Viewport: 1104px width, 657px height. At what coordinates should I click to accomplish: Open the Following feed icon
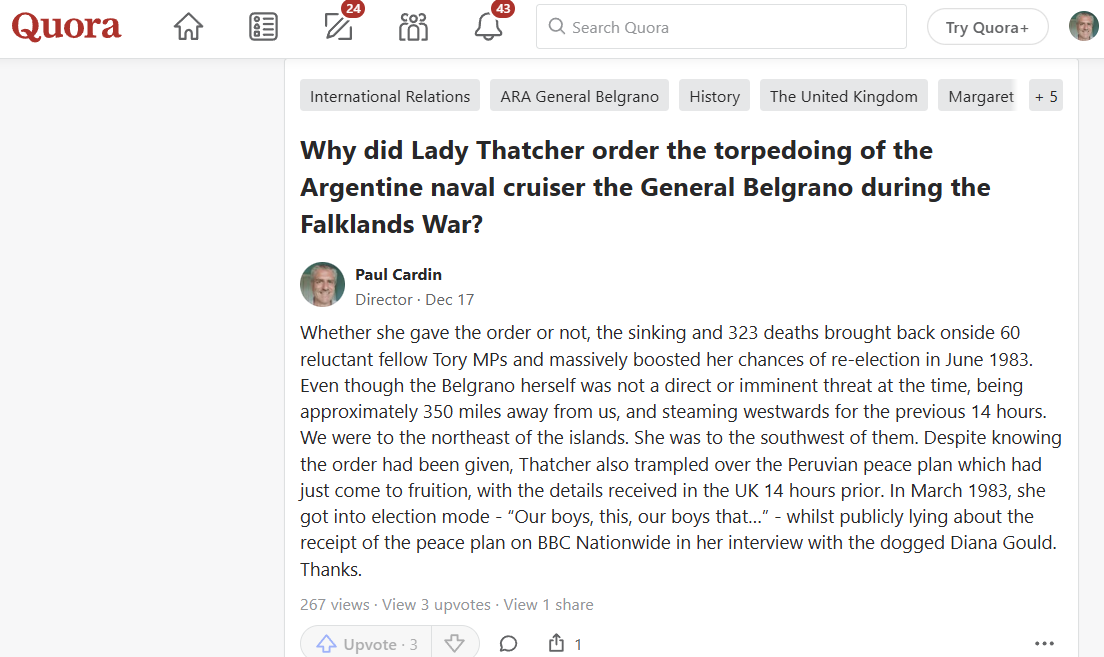(263, 27)
